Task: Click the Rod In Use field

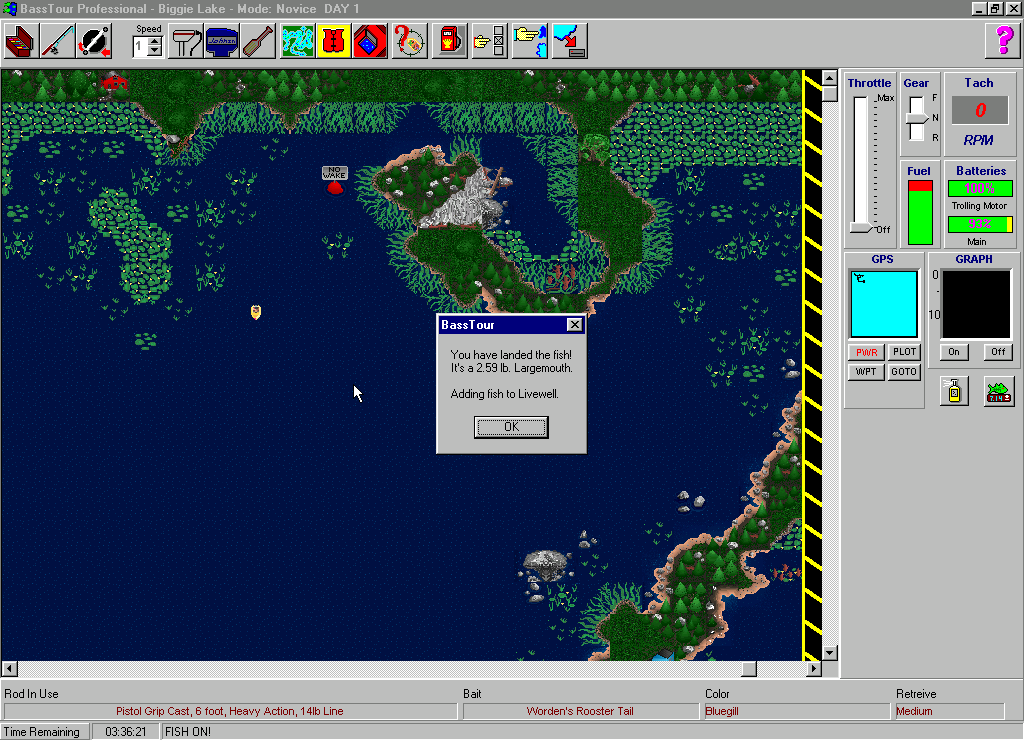Action: point(230,711)
